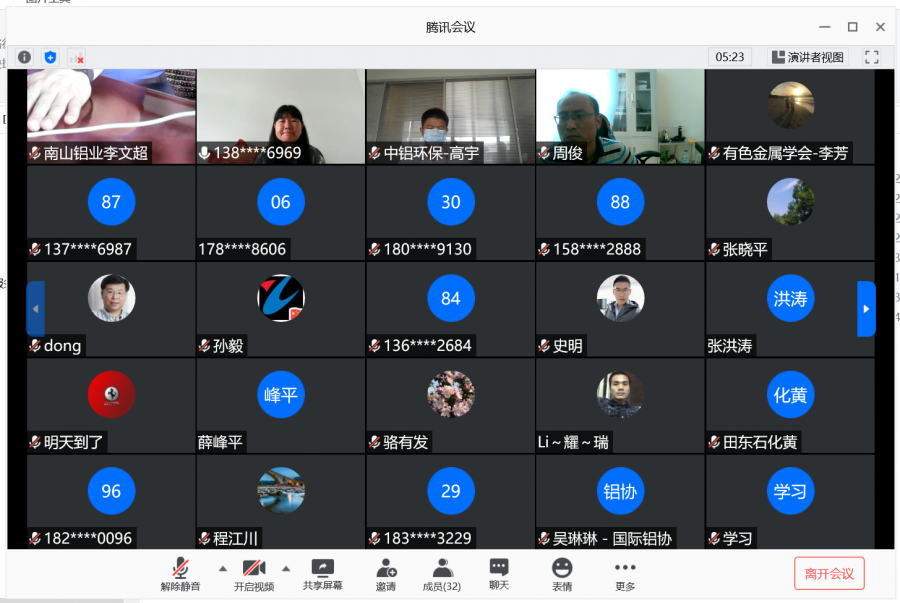
Task: Go to next page of participants
Action: [866, 309]
